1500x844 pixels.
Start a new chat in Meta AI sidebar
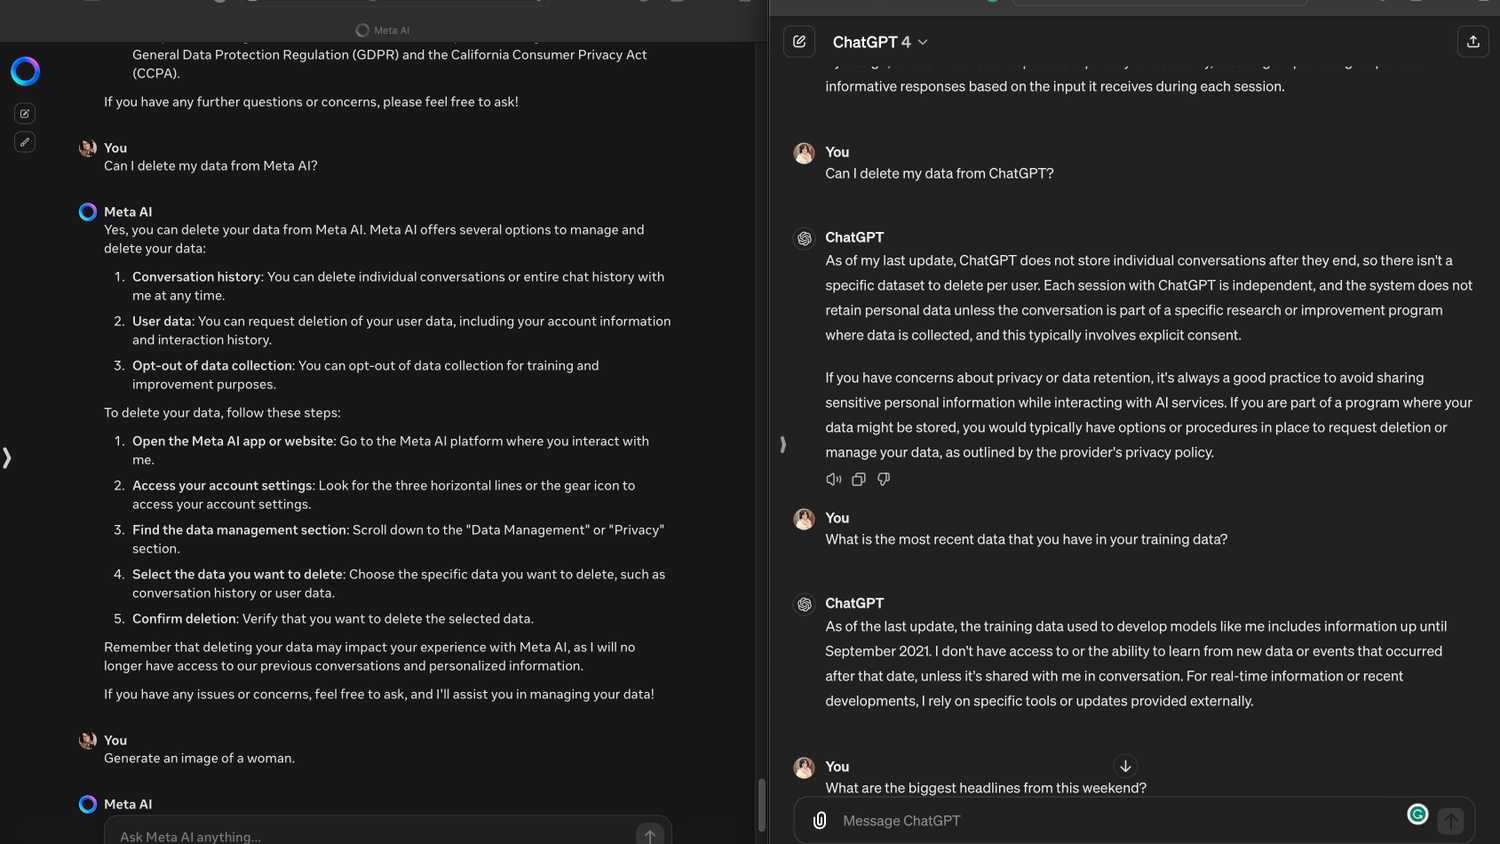pos(24,113)
